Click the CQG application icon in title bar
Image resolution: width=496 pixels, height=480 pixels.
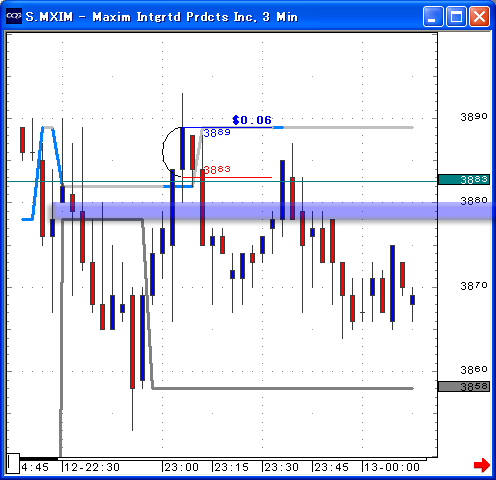14,16
